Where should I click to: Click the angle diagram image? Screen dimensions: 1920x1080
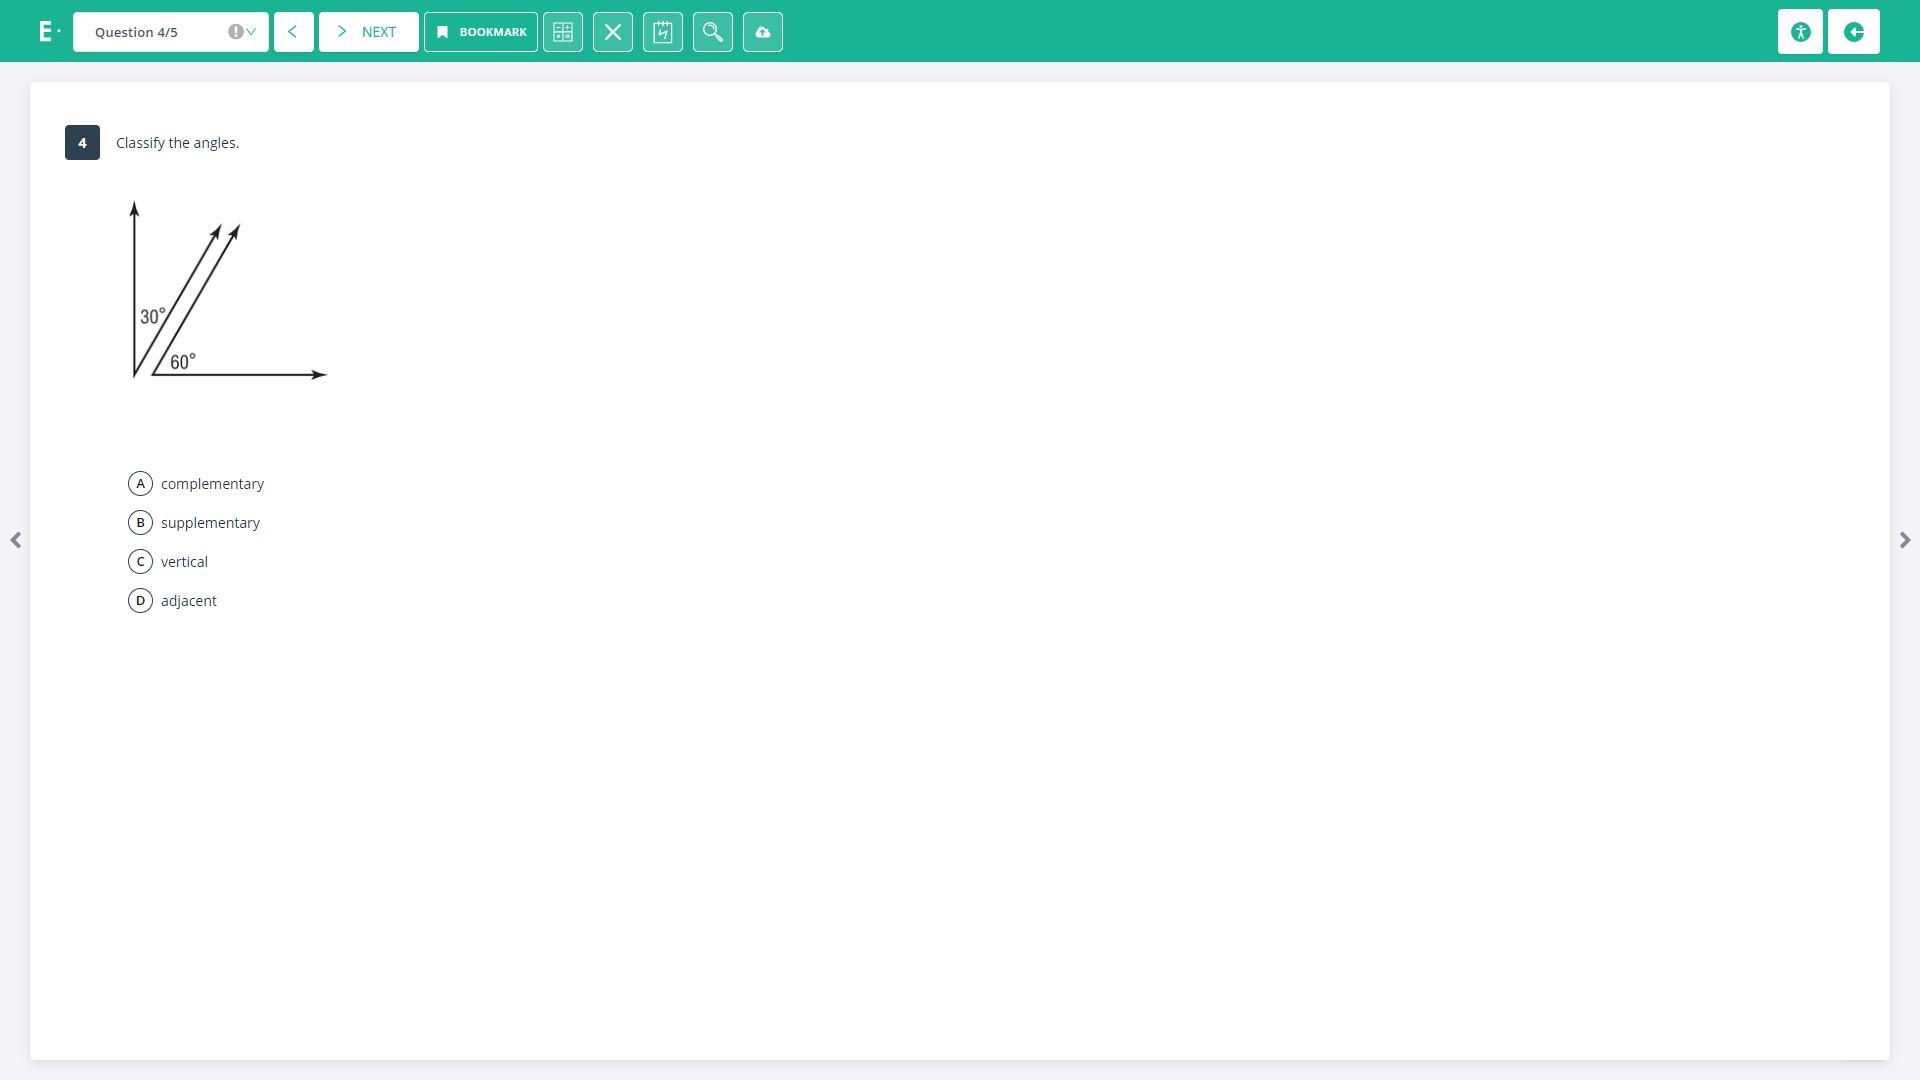pyautogui.click(x=228, y=290)
